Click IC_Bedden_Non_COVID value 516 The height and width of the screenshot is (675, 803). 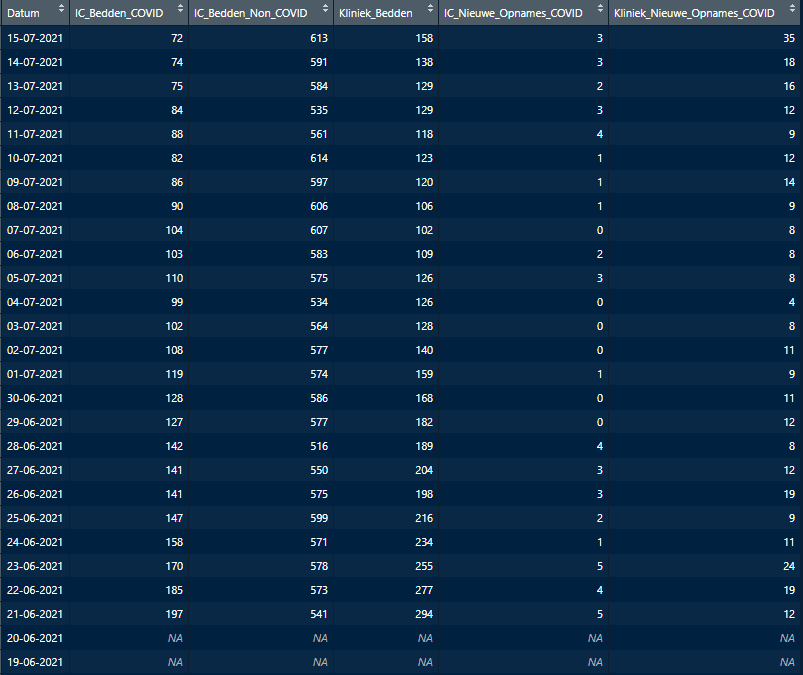[x=319, y=446]
